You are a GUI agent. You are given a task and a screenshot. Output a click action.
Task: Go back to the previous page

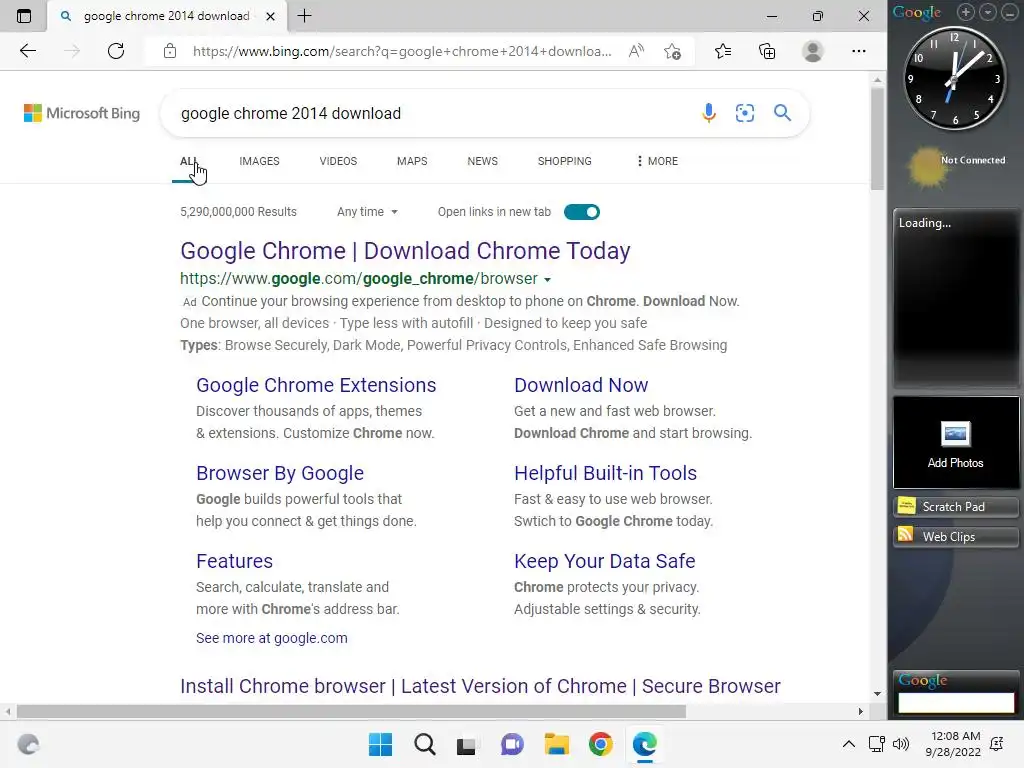point(28,51)
